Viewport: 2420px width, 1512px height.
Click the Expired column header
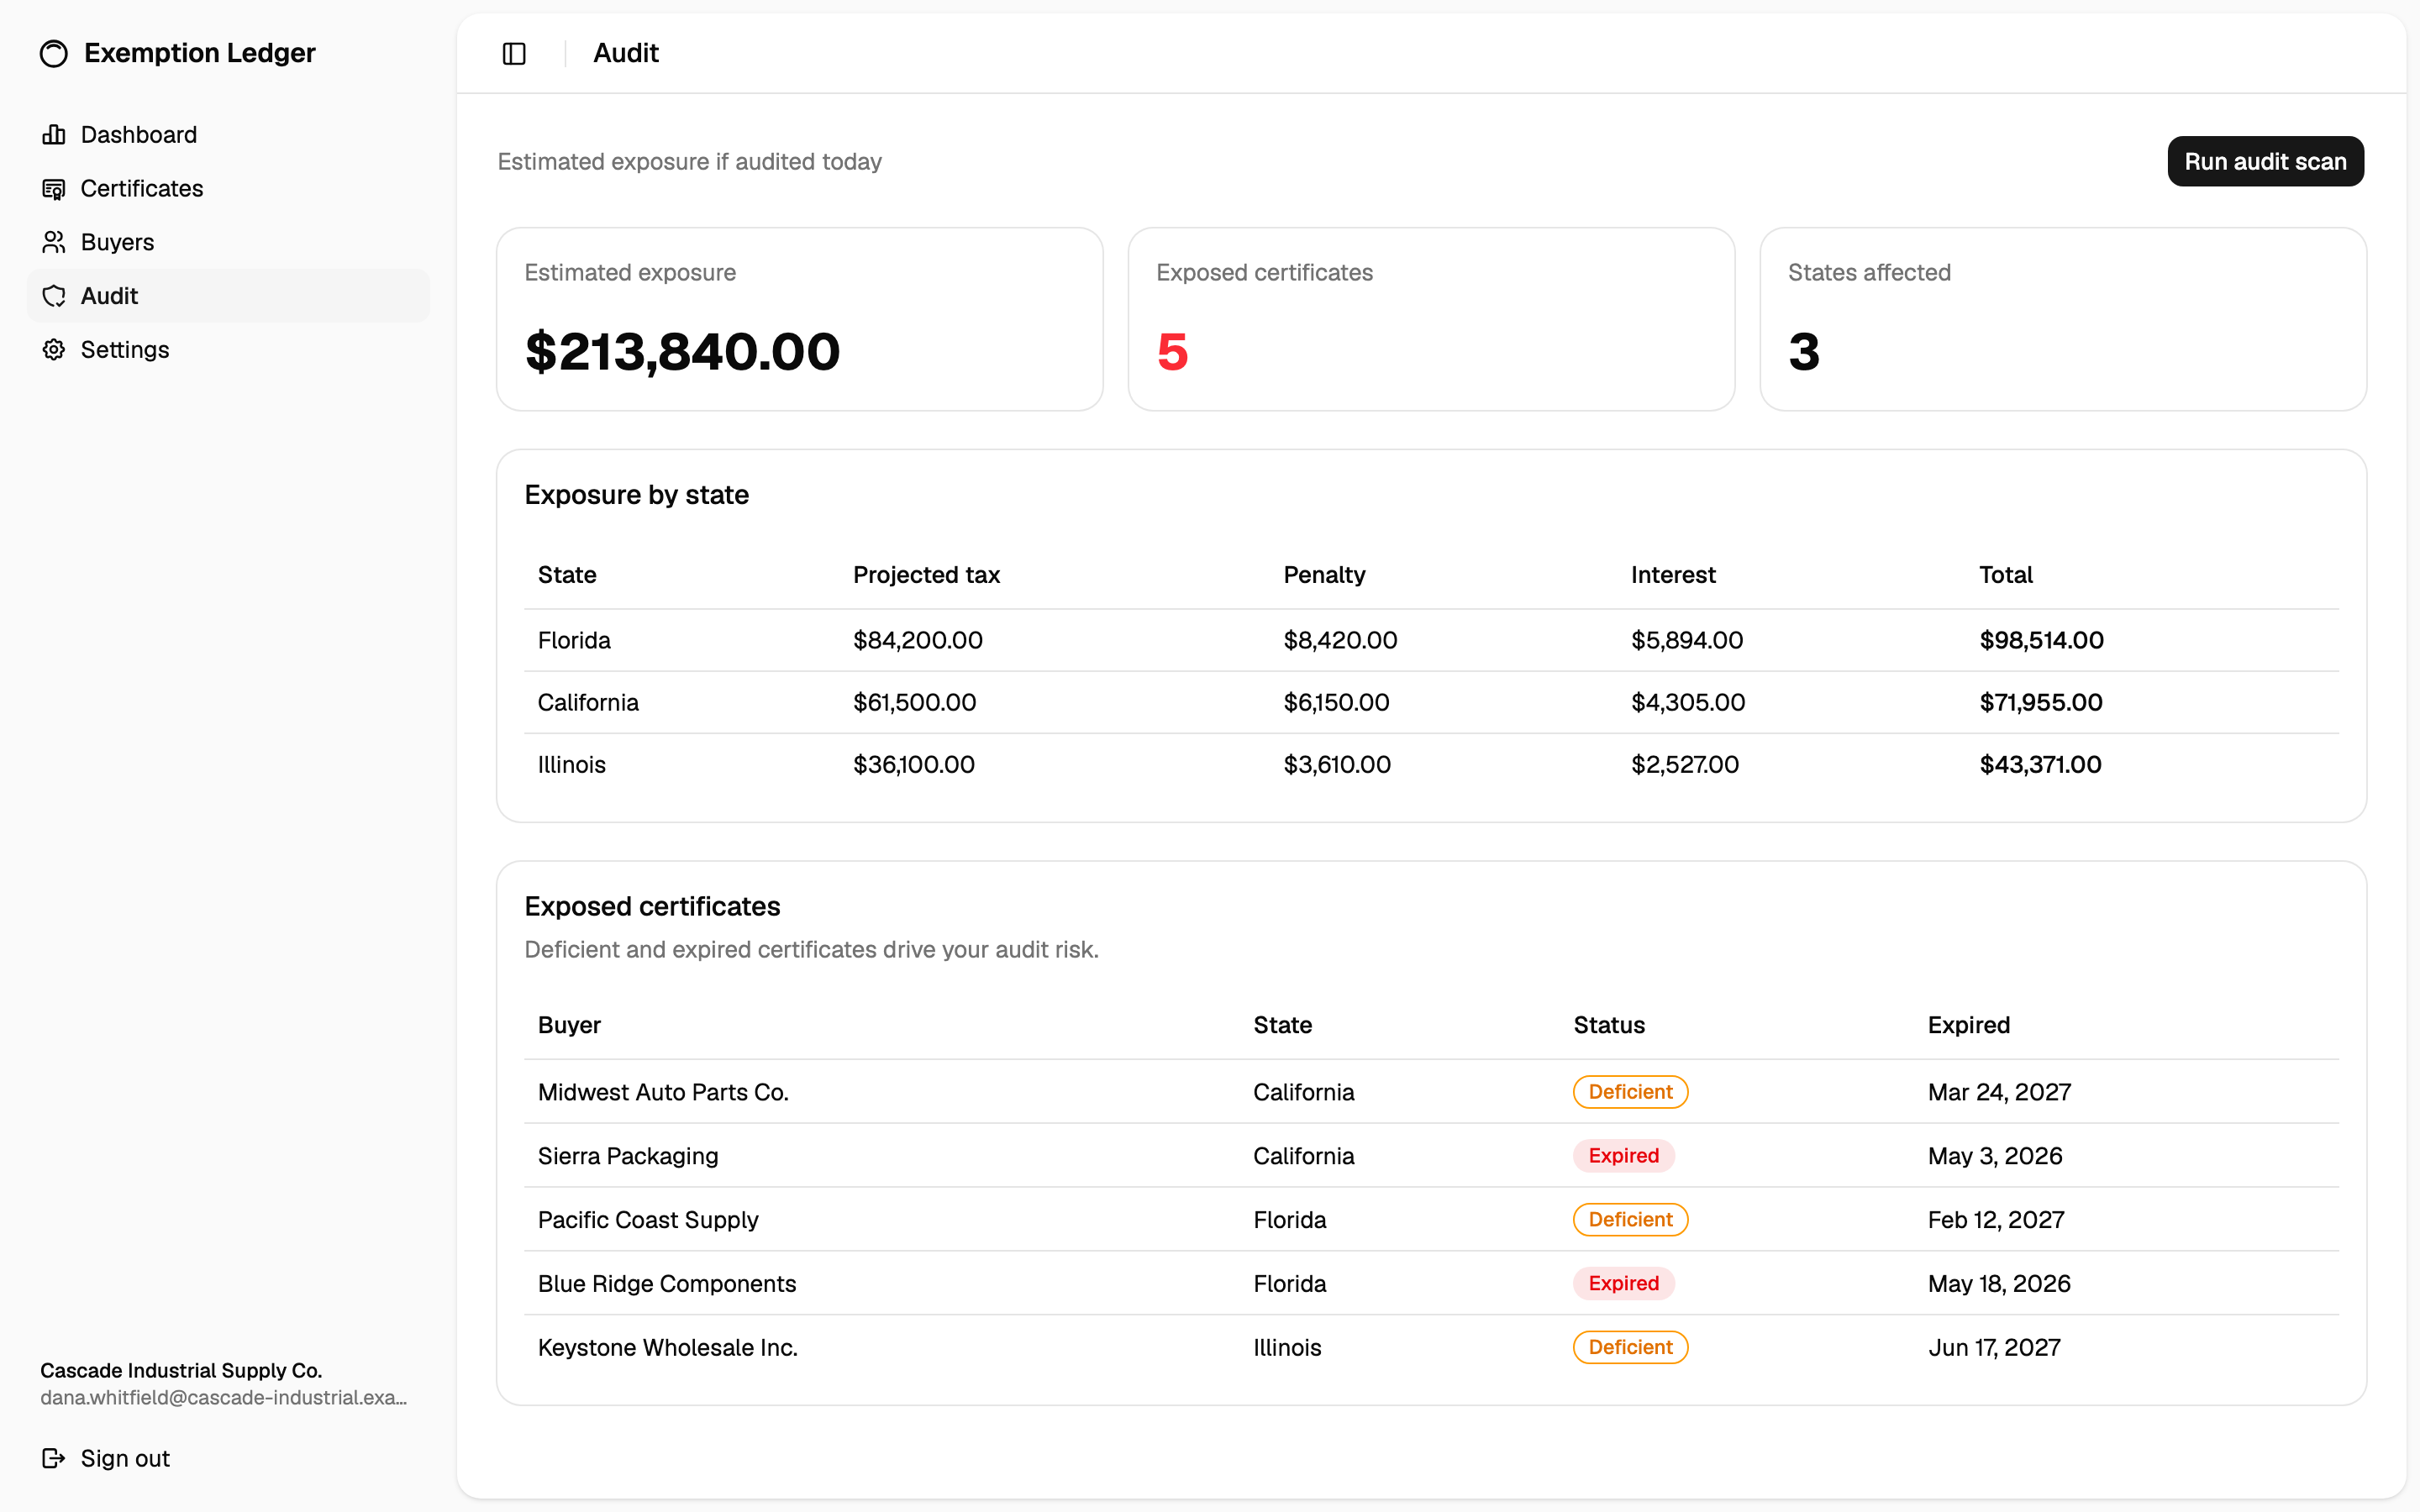click(1968, 1025)
